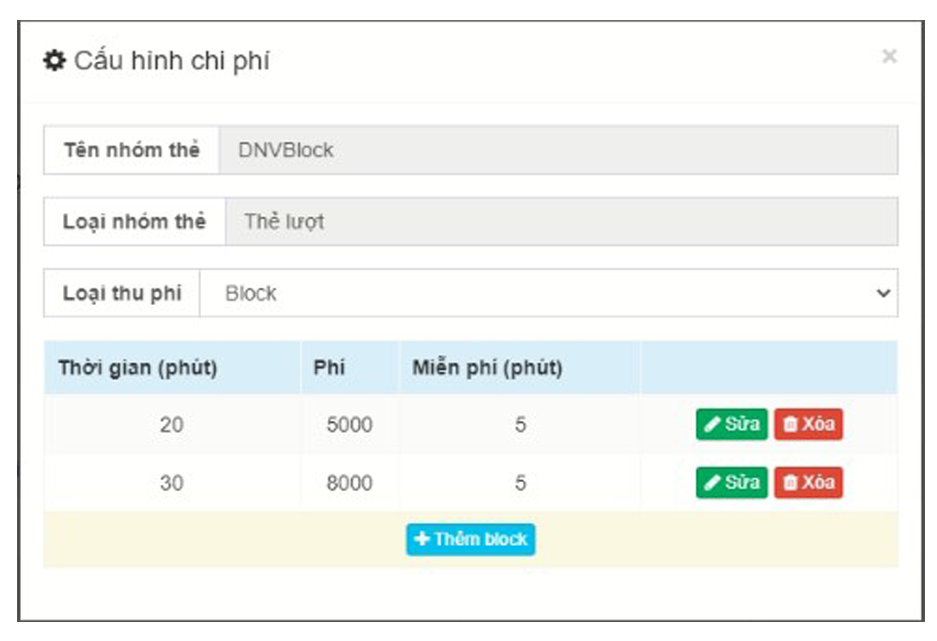Click the Phí column header
This screenshot has width=937, height=641.
329,367
